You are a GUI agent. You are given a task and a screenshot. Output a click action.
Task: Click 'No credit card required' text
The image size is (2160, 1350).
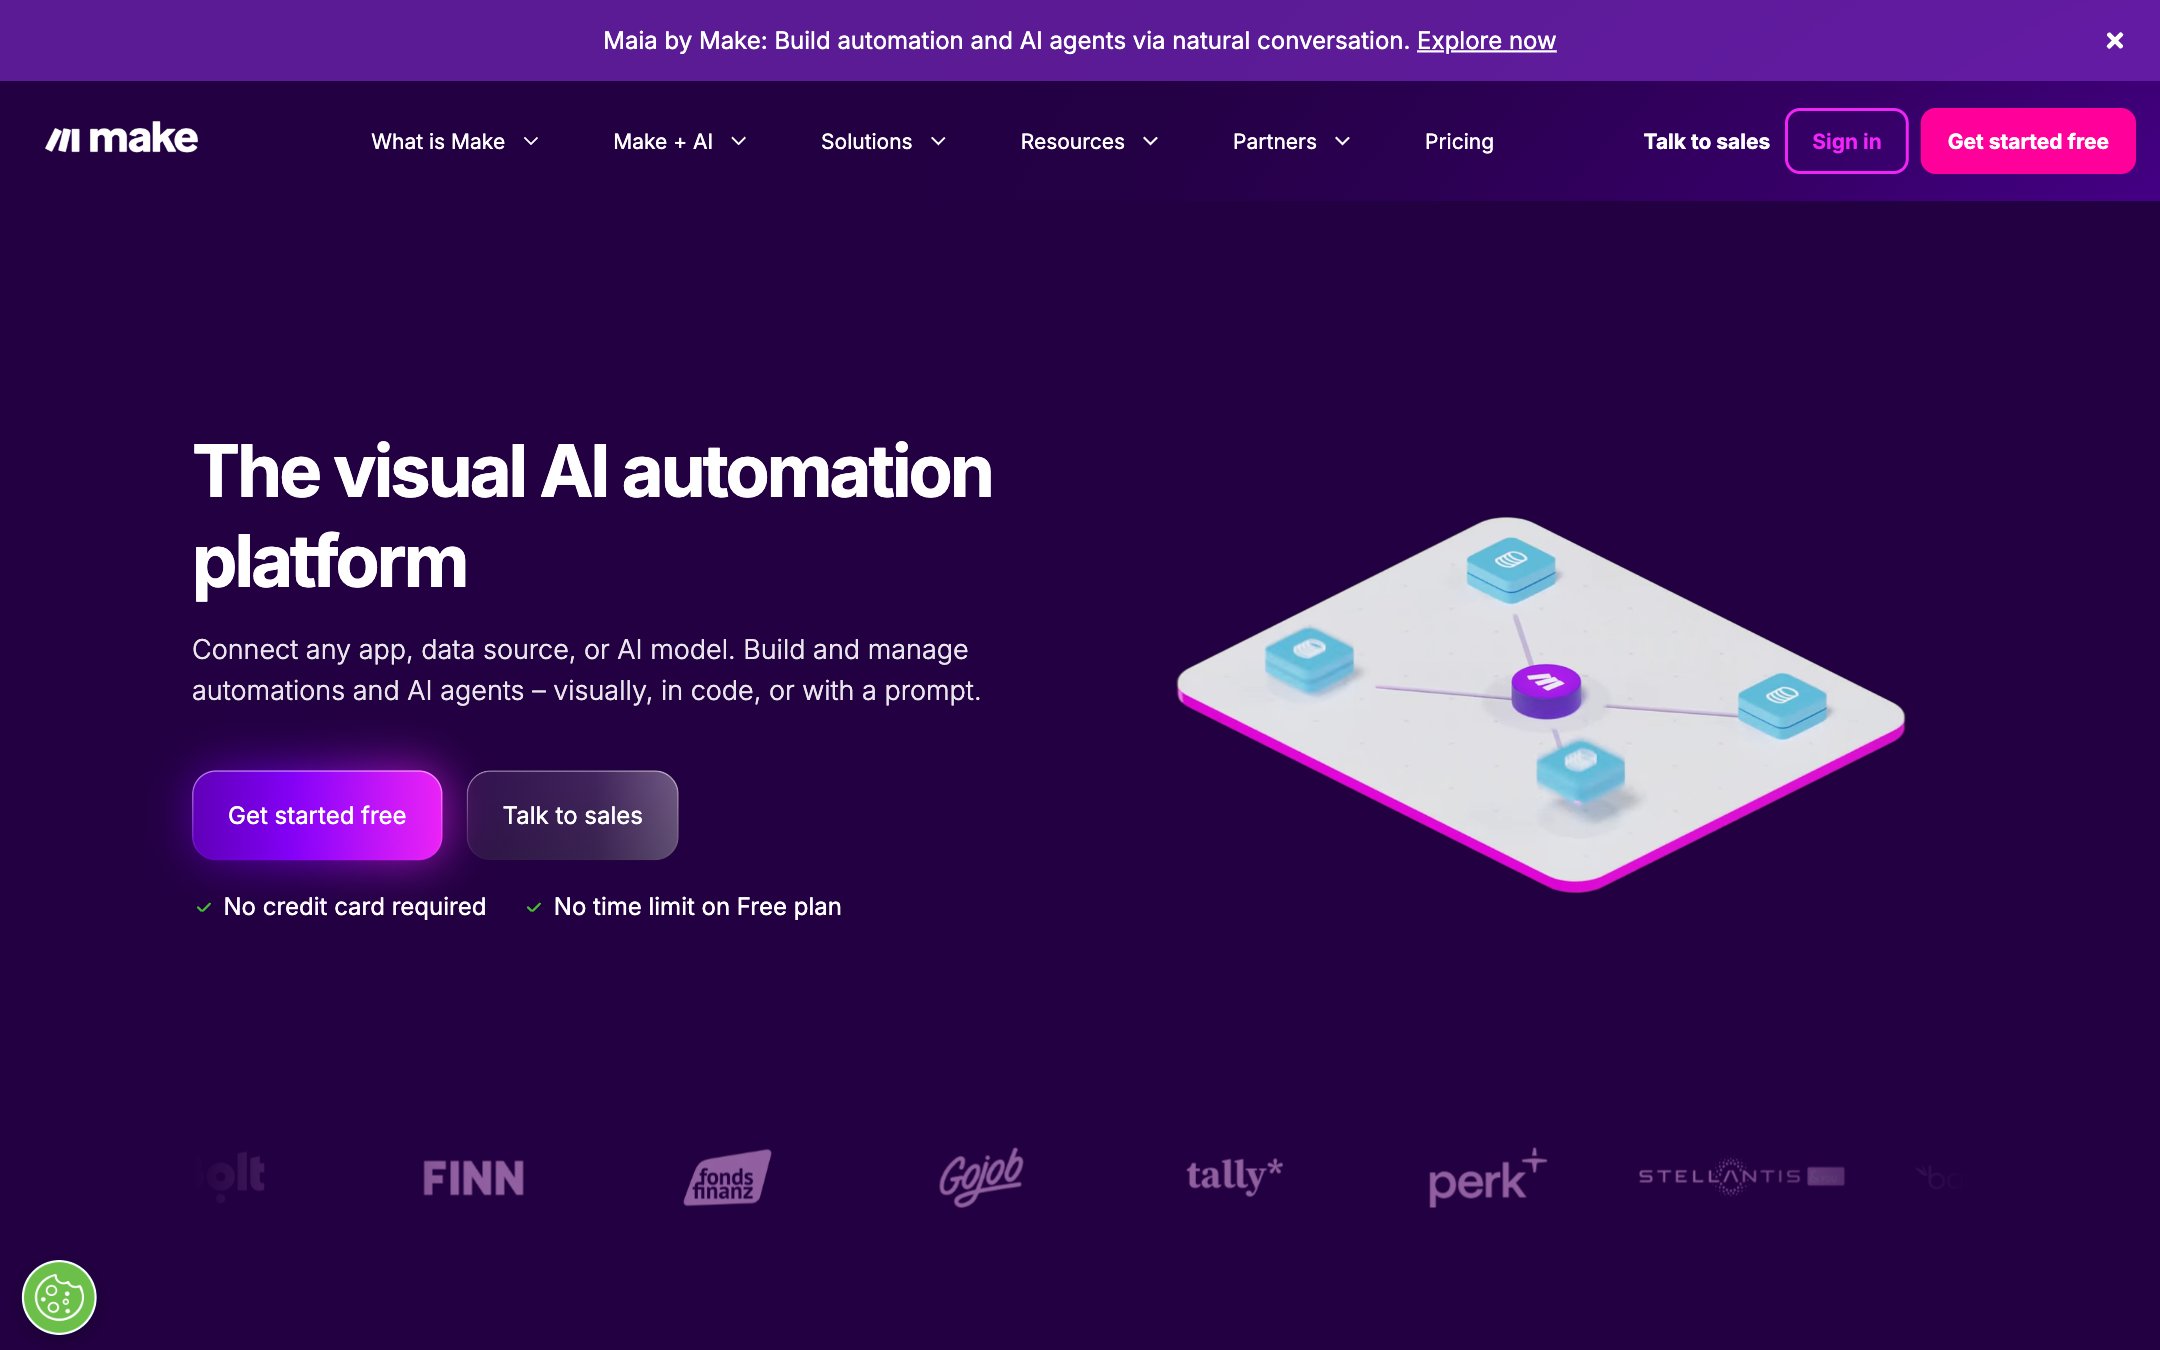[354, 906]
